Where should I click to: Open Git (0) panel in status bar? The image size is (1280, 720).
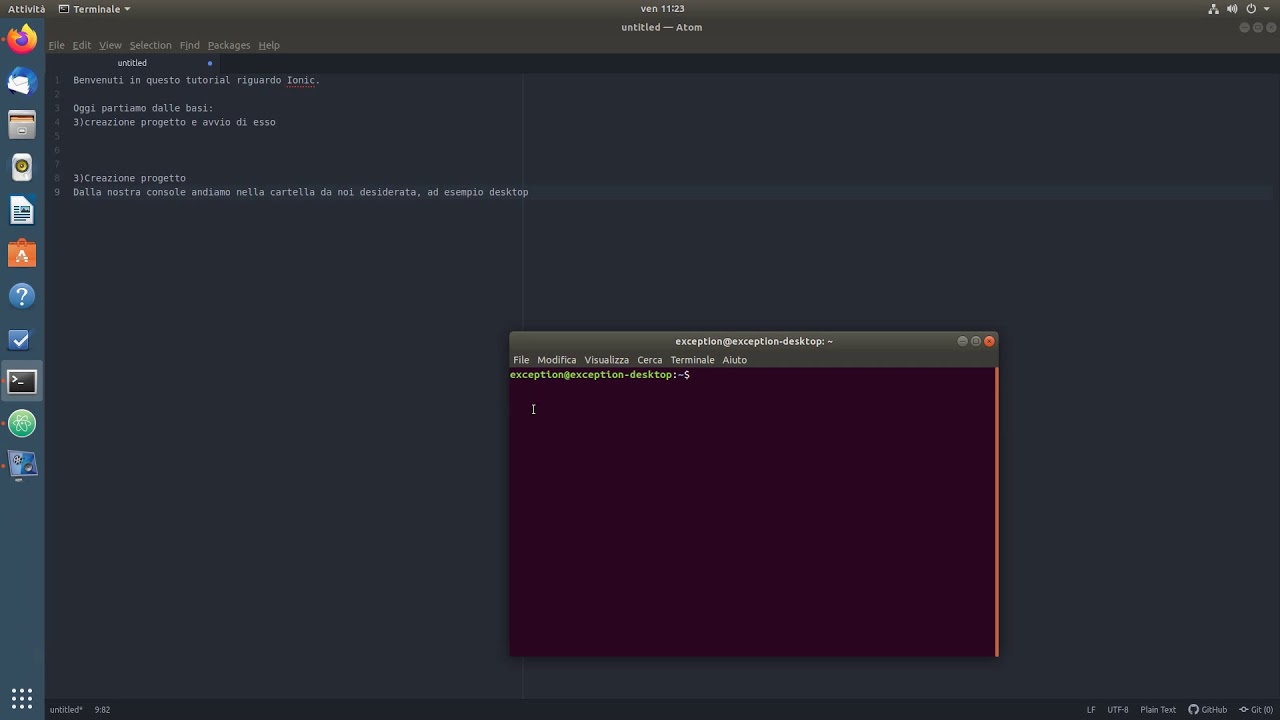tap(1256, 710)
